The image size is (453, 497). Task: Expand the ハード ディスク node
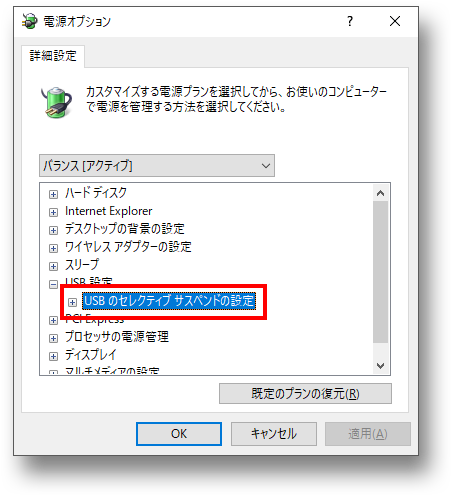click(53, 194)
